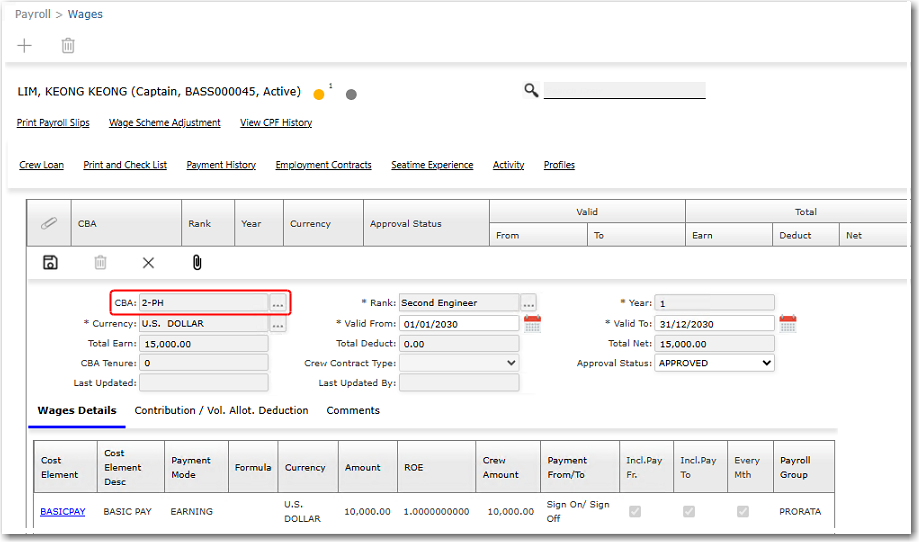The image size is (919, 542).
Task: Expand the Crew Contract Type dropdown
Action: (459, 363)
